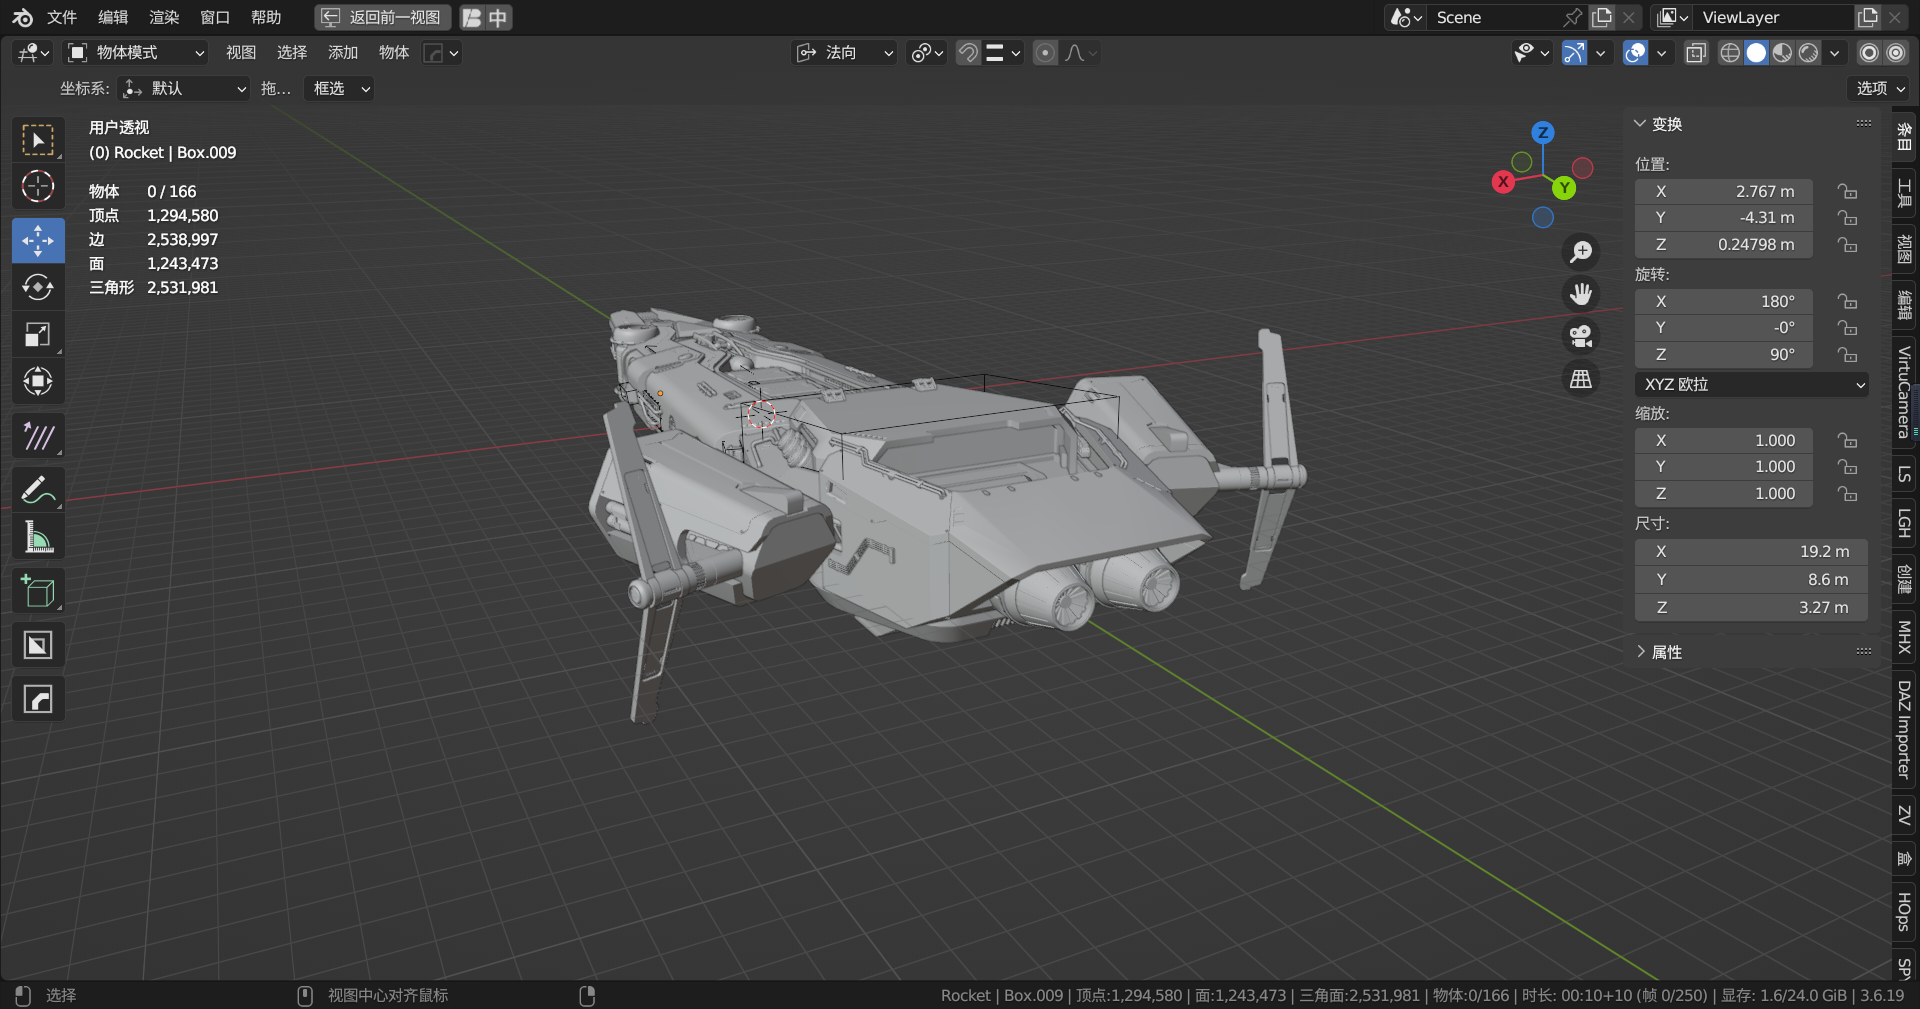Open transform orientation Normal dropdown
Screen dimensions: 1920x1009
(x=845, y=53)
